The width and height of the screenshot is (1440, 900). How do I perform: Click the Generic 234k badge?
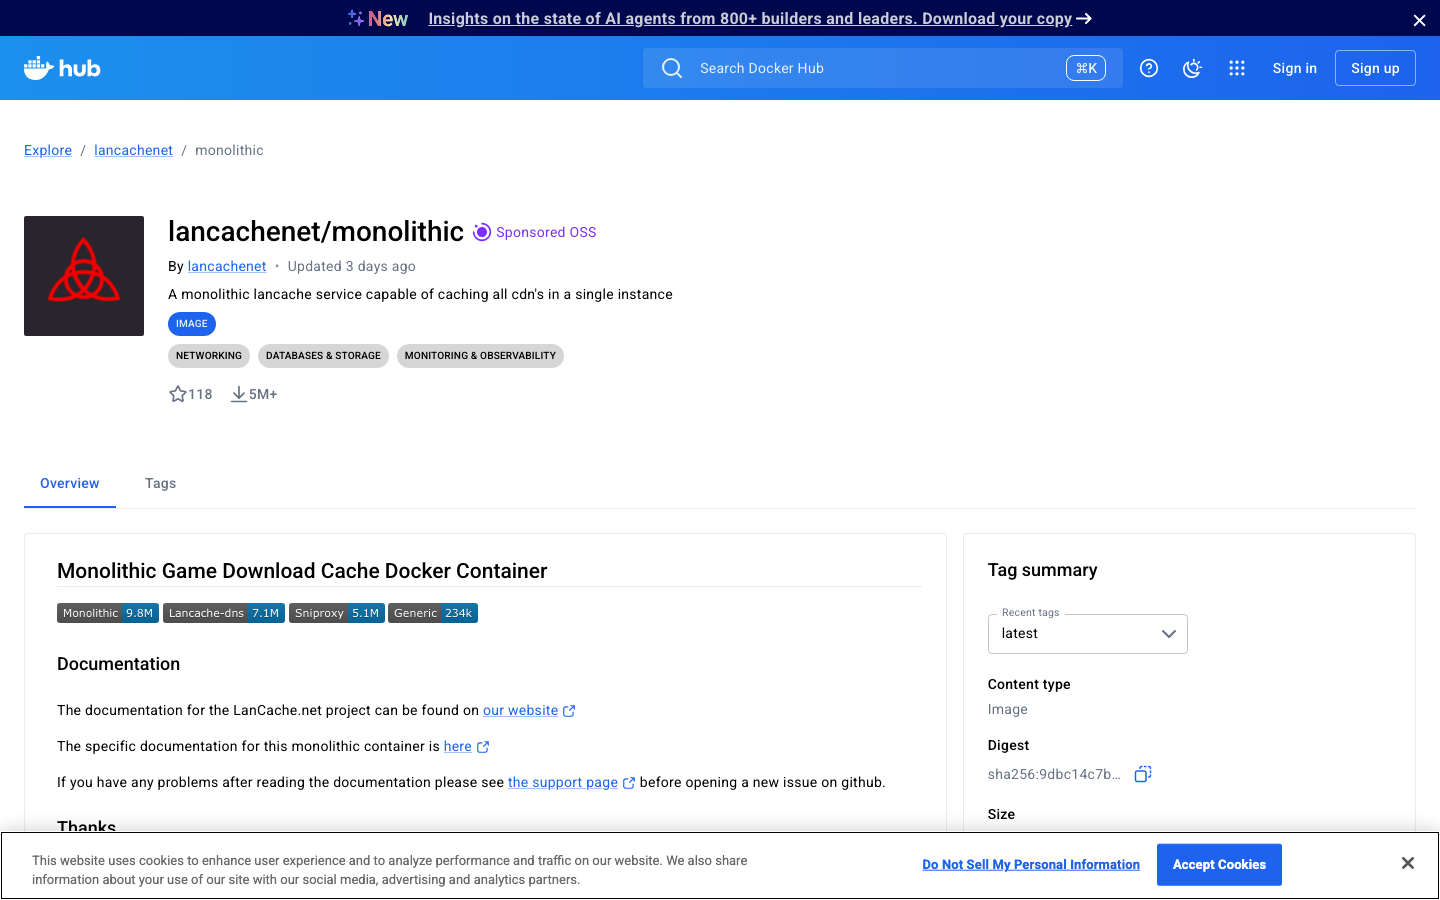(x=433, y=613)
